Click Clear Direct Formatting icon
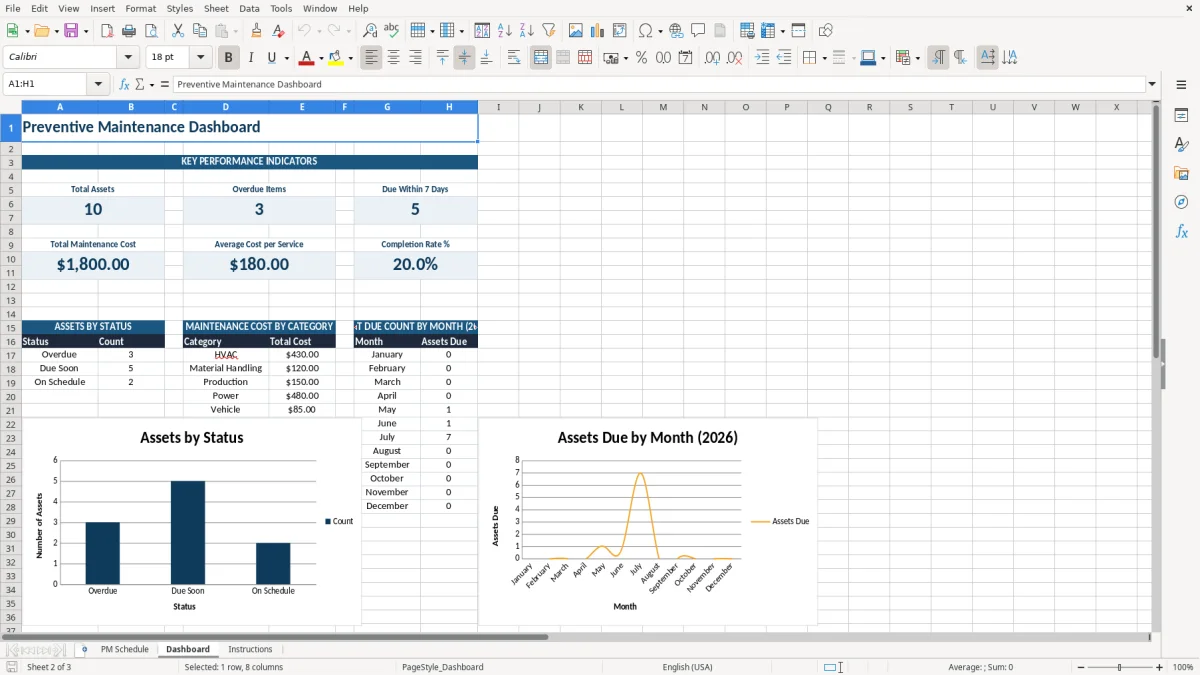 [279, 31]
